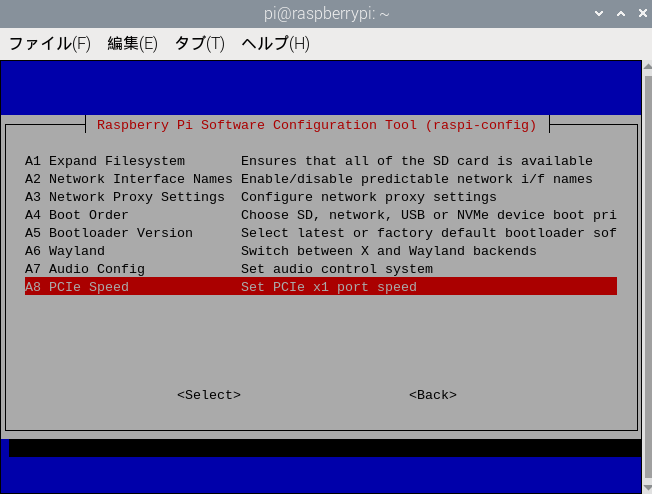Click 'Choose SD, network, USB or NVMe' description
This screenshot has height=494, width=652.
tap(365, 215)
